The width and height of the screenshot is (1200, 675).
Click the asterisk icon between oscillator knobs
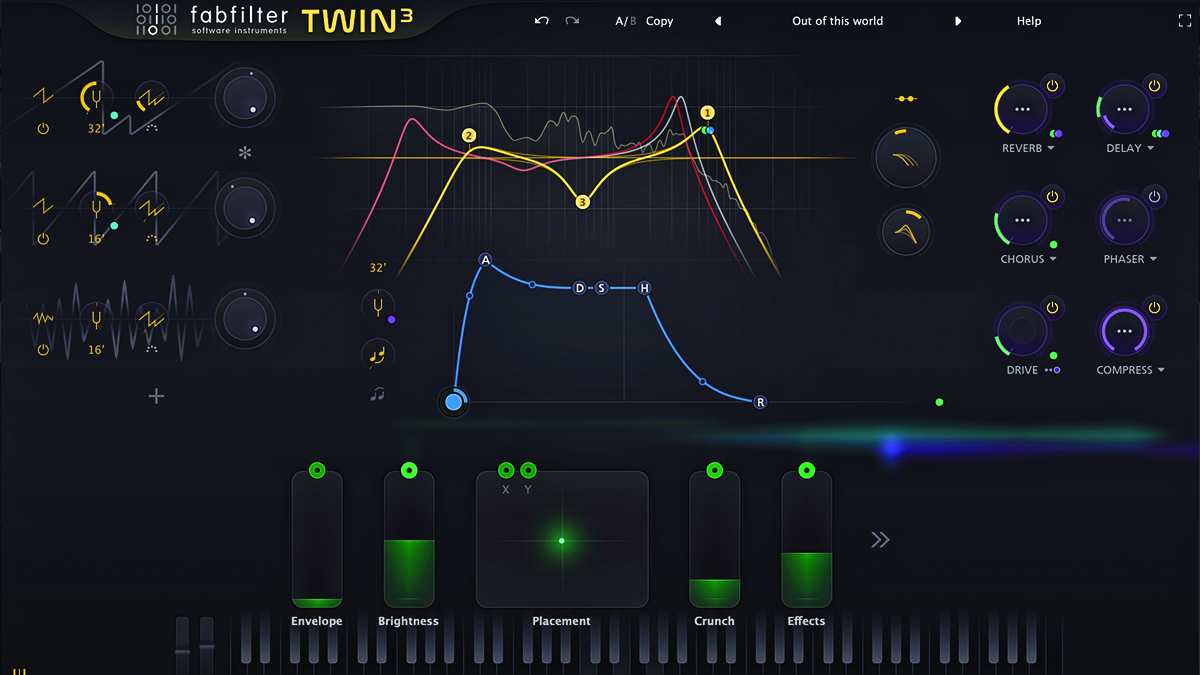[x=245, y=153]
